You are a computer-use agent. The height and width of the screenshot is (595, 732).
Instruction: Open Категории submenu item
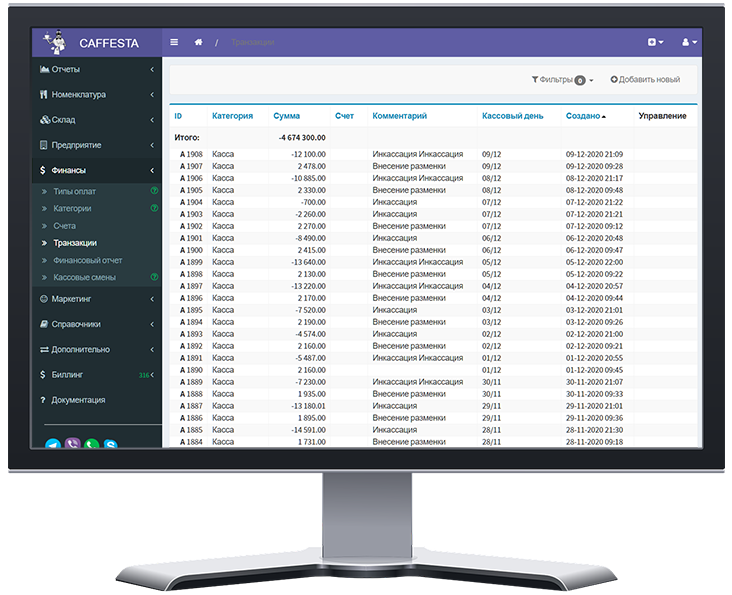point(72,209)
